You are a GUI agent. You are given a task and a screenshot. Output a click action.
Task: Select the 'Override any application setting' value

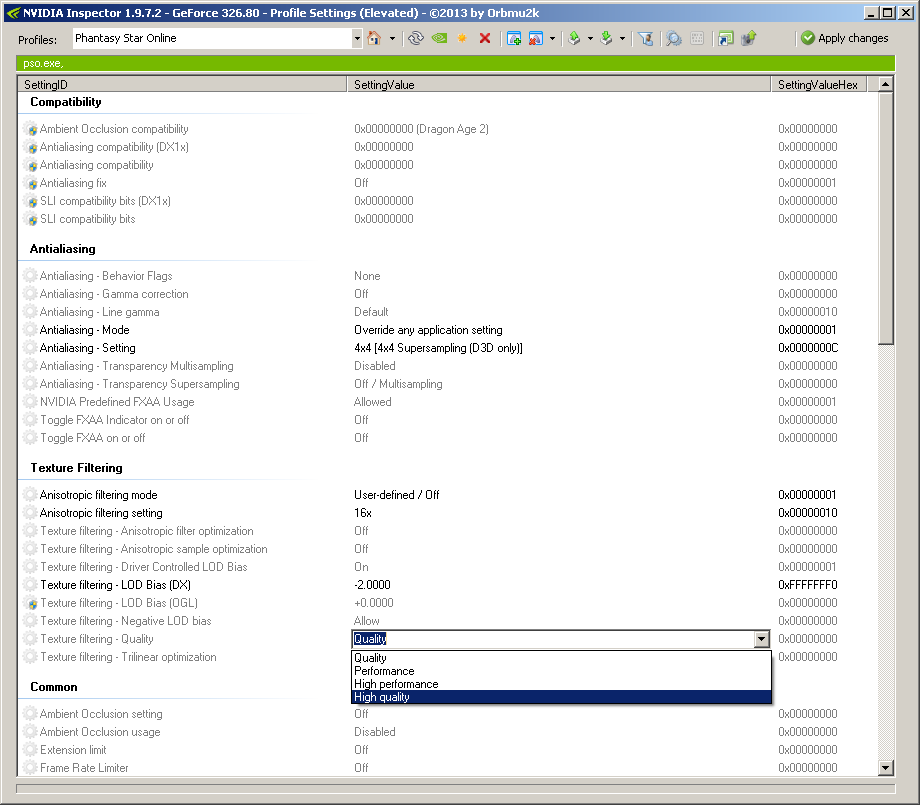pos(428,330)
